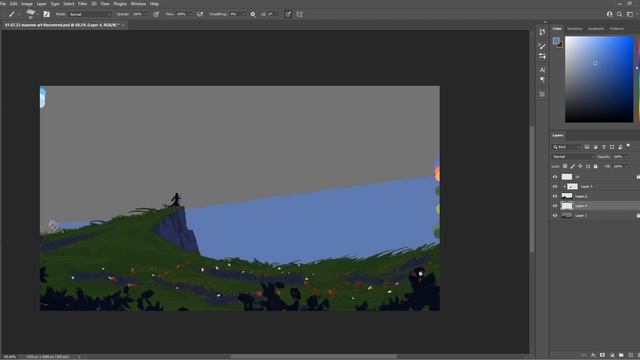Enable pressure for size icon
Screen dimensions: 640x360
pos(288,14)
